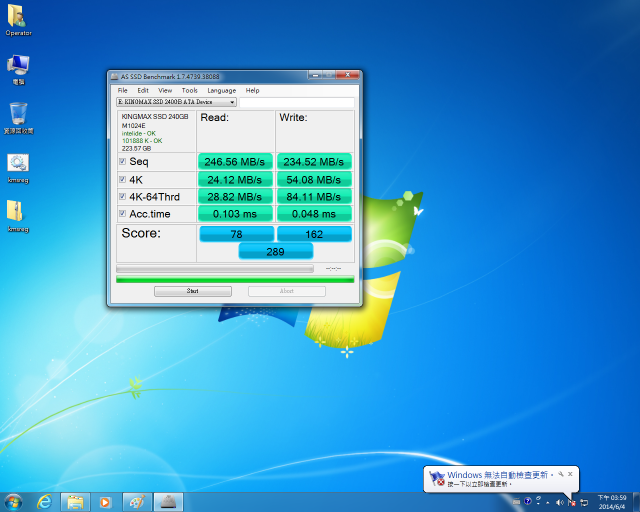
Task: Click the read score 78
Action: tap(236, 234)
